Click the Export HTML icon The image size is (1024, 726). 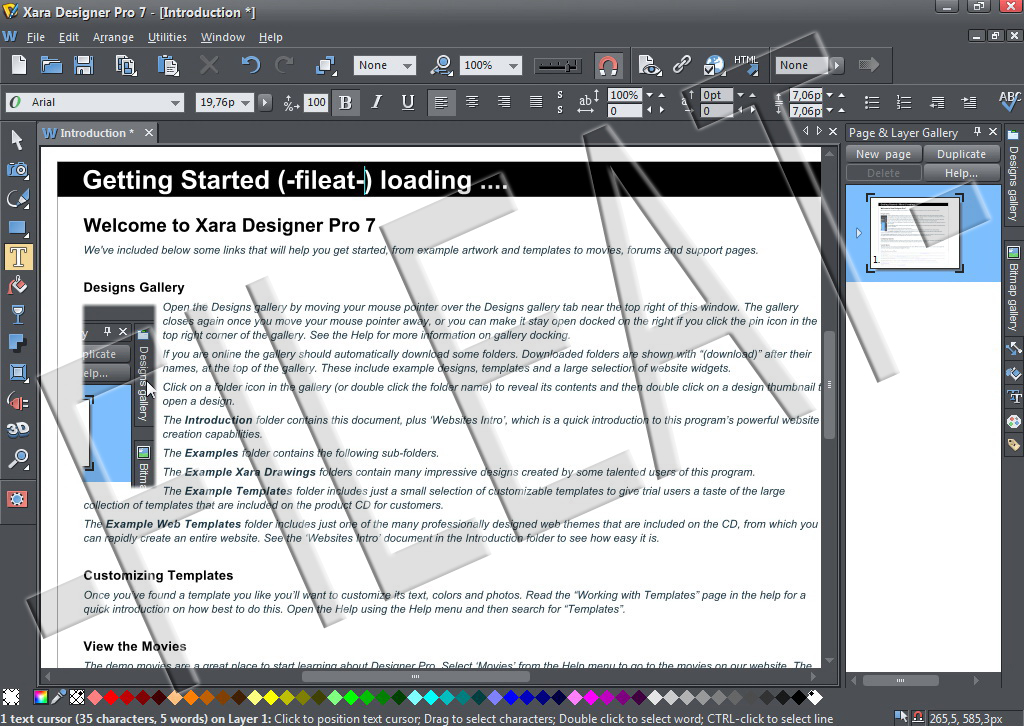click(747, 64)
